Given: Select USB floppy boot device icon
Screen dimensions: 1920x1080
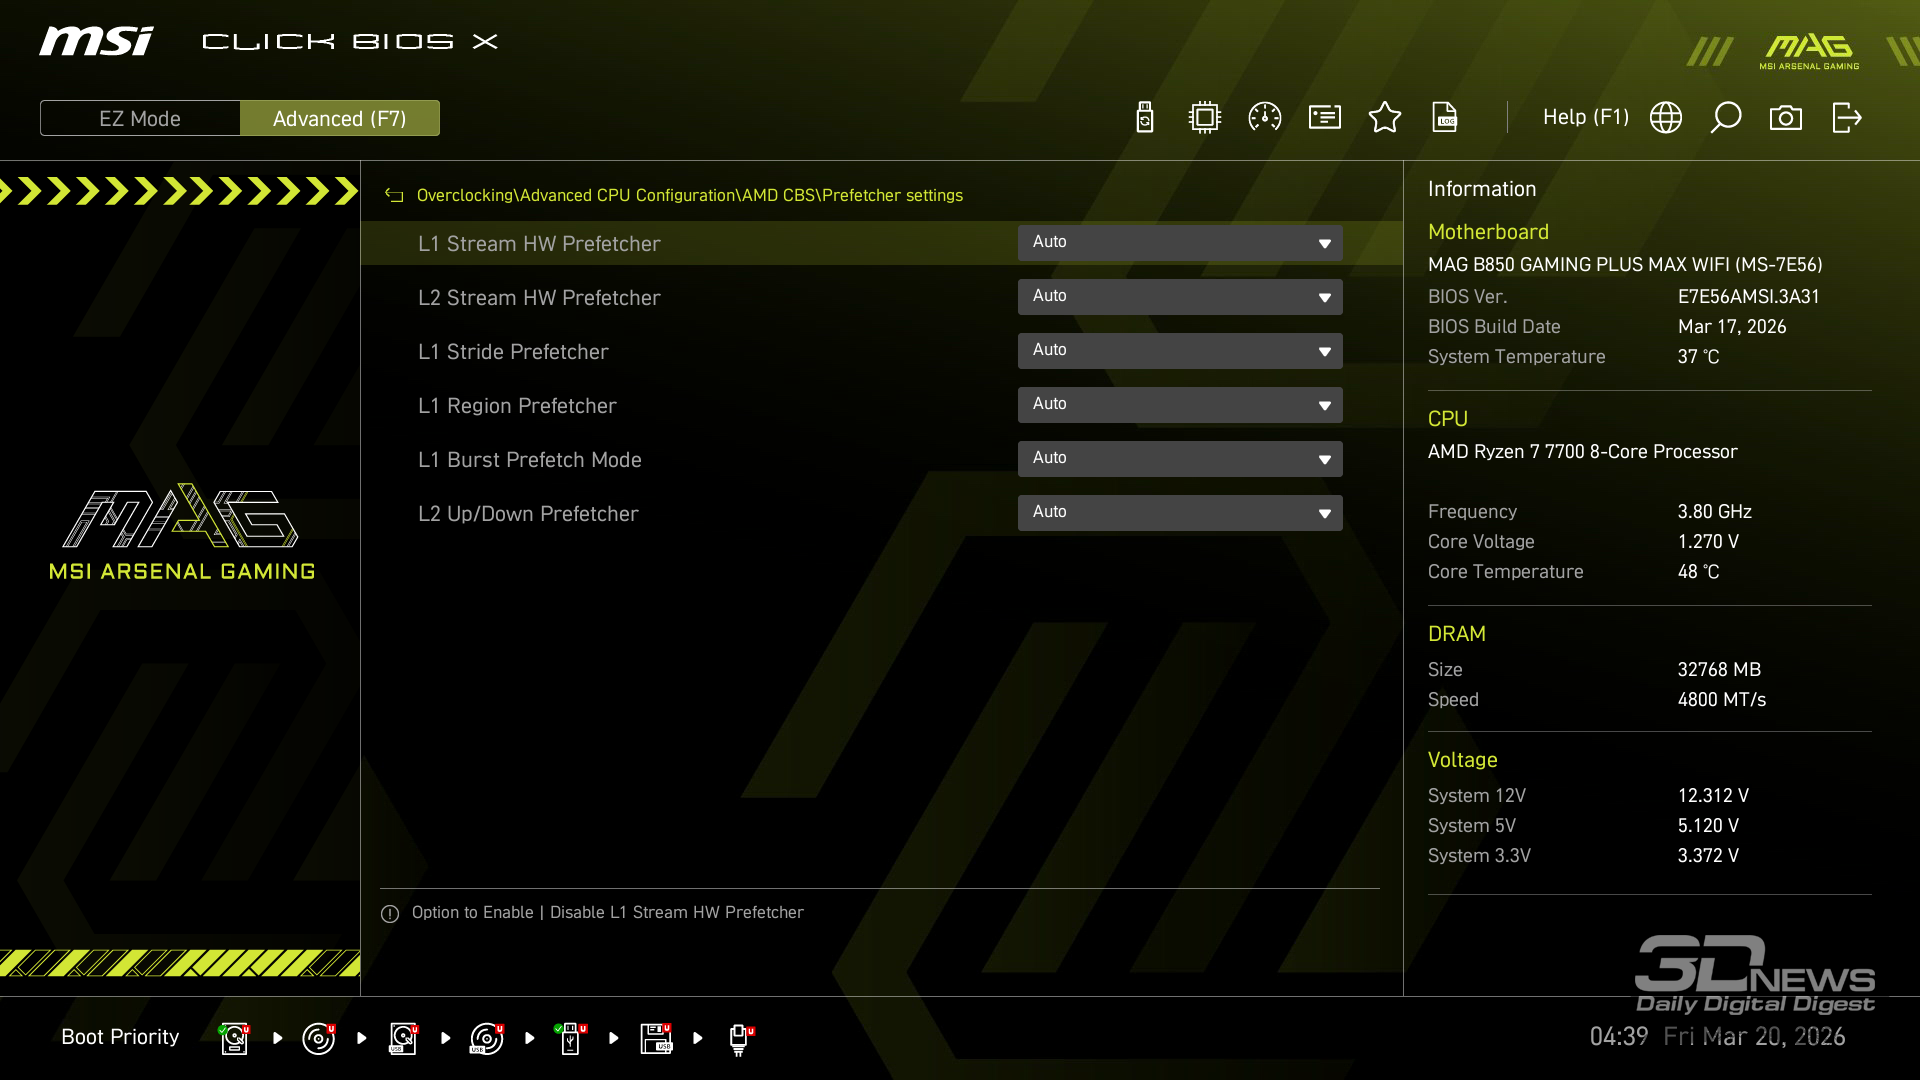Looking at the screenshot, I should 657,1038.
